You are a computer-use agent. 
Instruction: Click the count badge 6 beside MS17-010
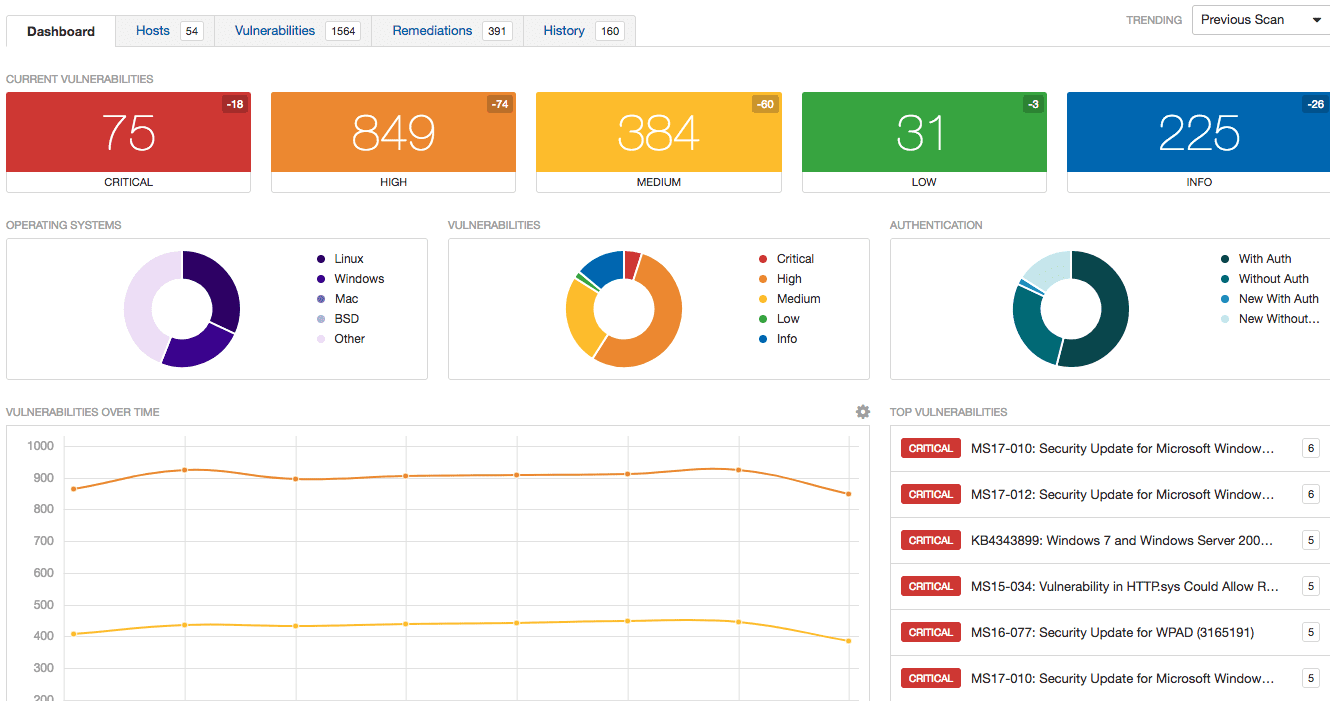click(x=1310, y=448)
